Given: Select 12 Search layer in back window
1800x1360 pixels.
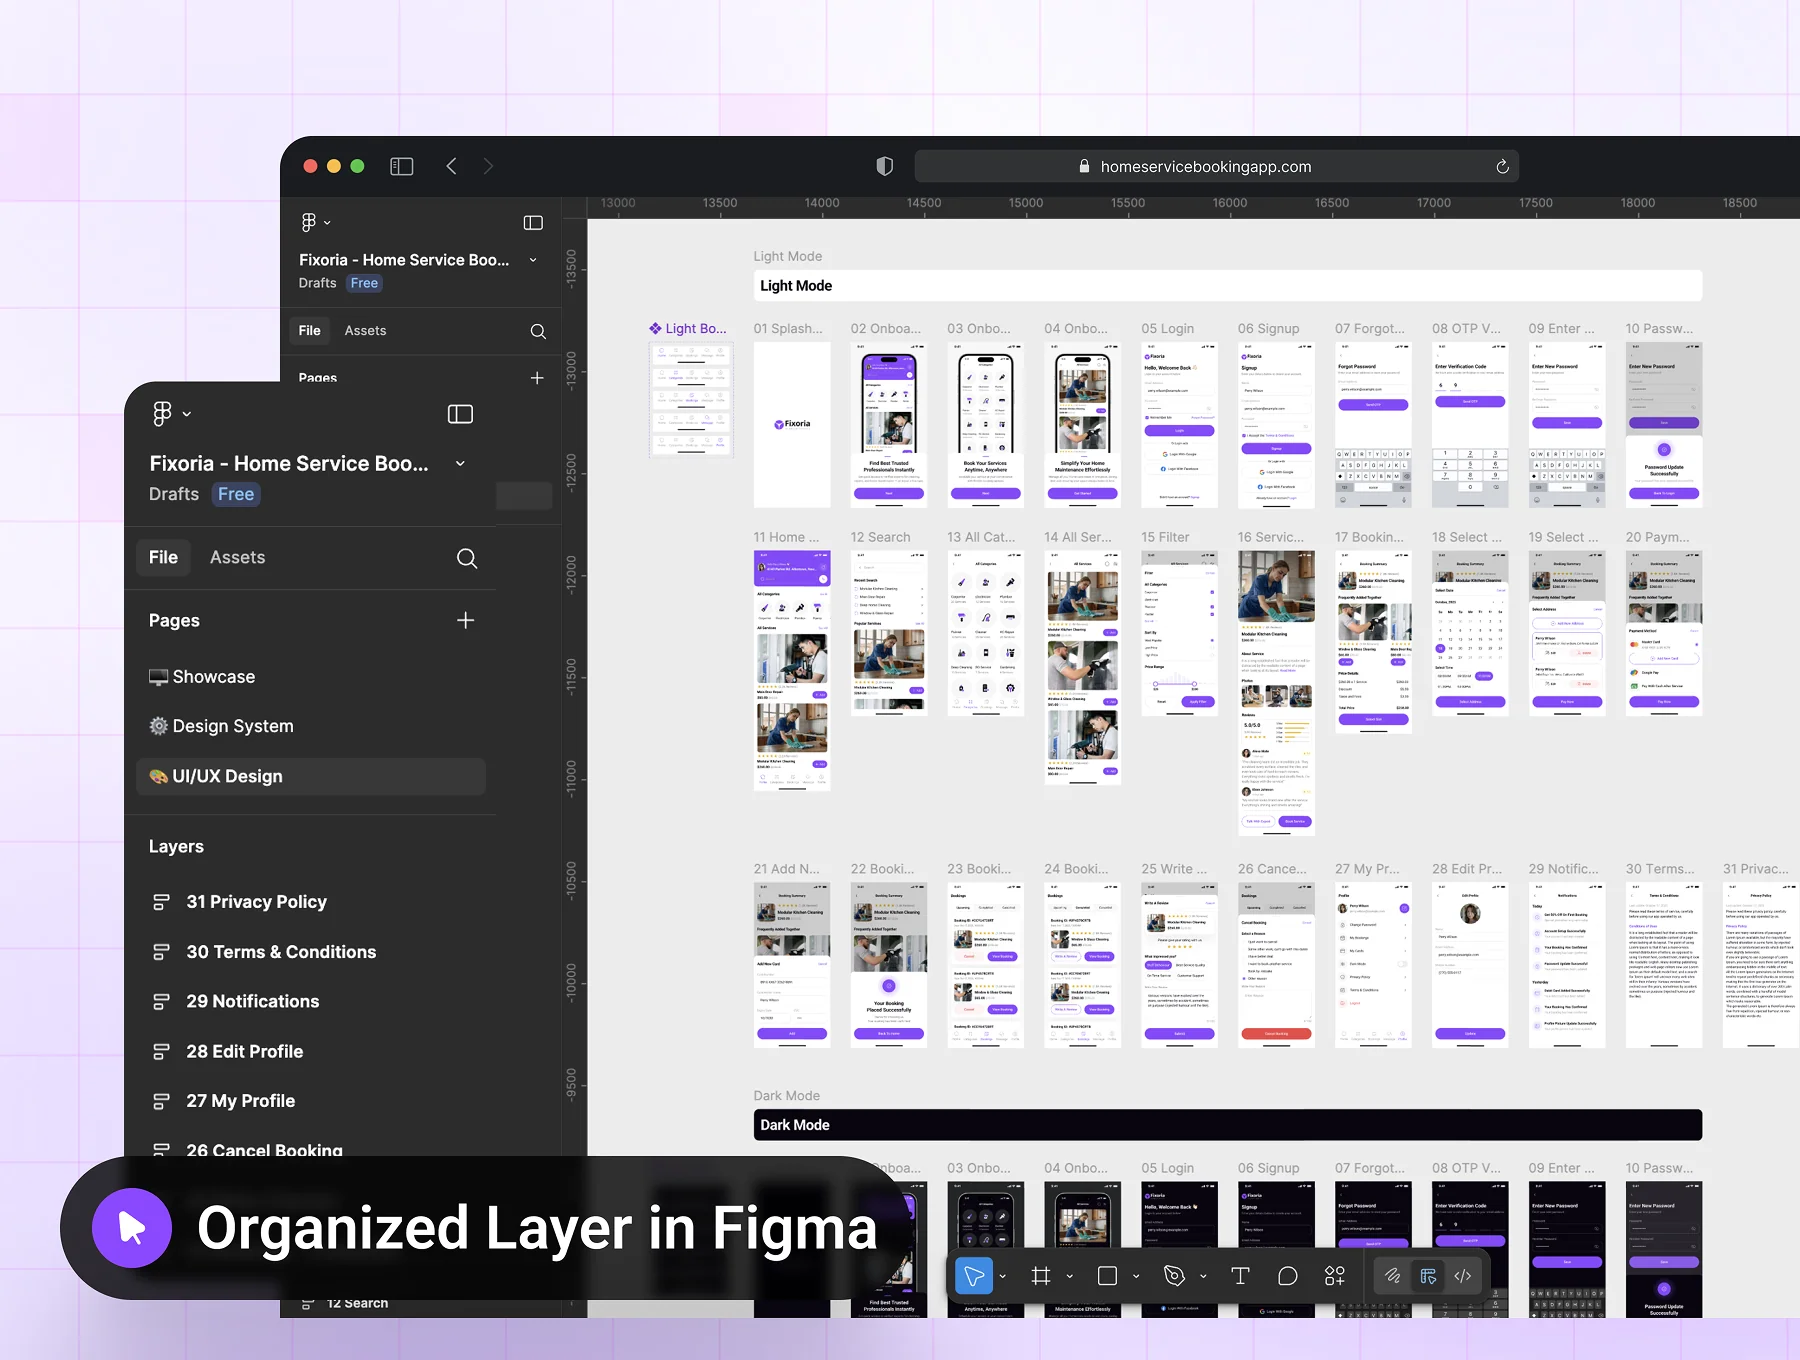Looking at the screenshot, I should 357,1304.
